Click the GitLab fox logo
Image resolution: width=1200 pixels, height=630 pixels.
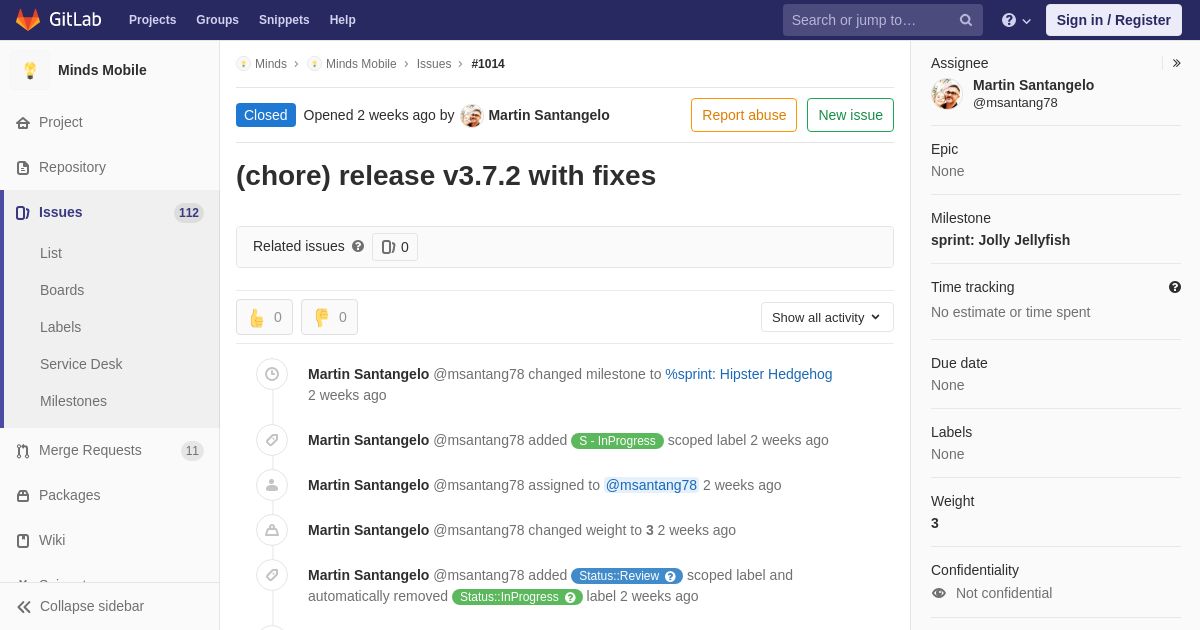28,20
